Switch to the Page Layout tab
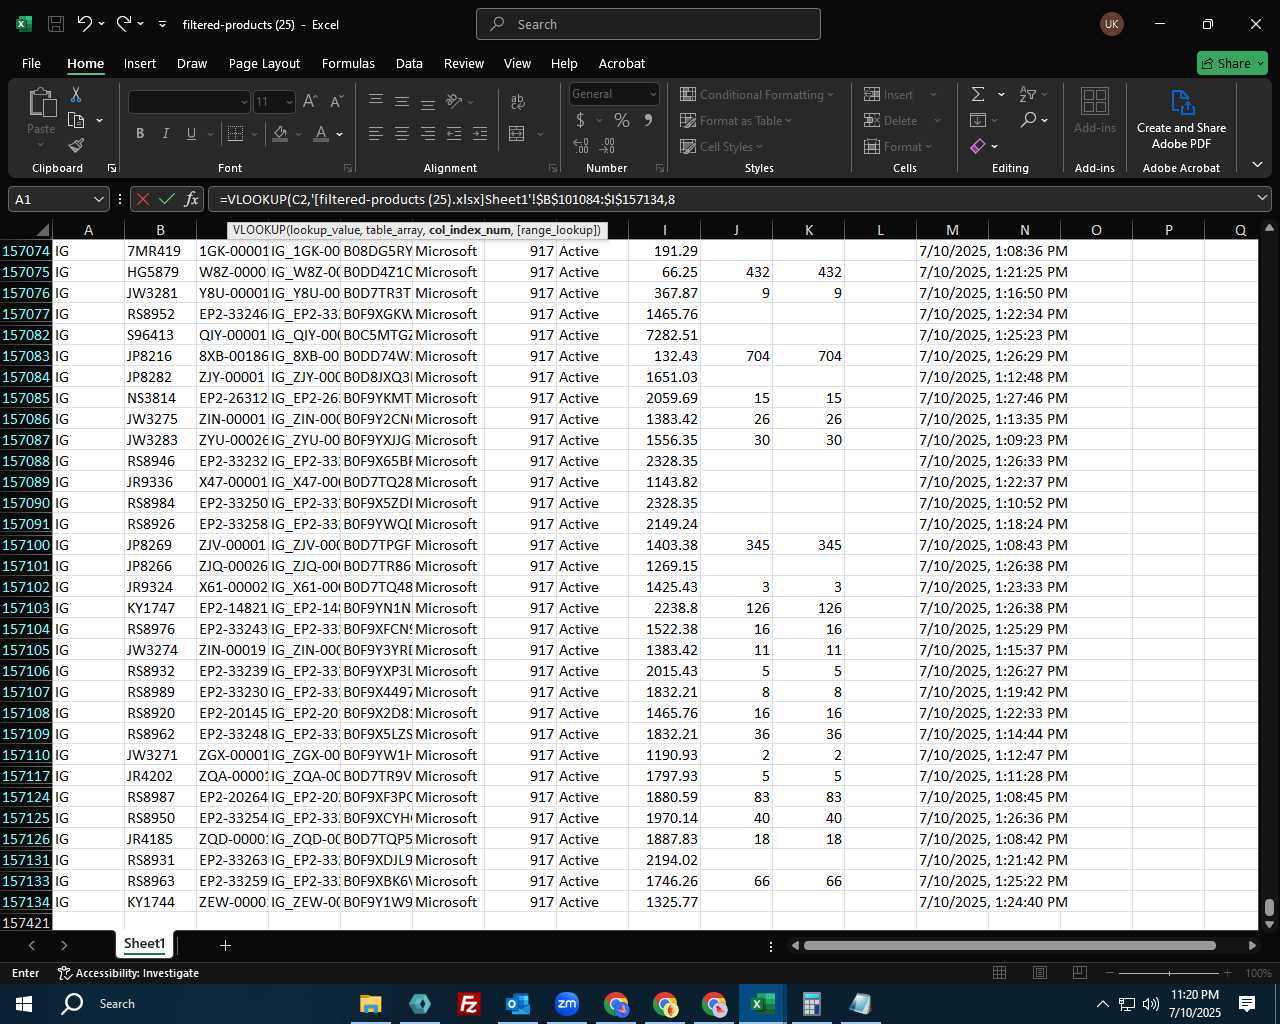The width and height of the screenshot is (1280, 1024). 264,63
